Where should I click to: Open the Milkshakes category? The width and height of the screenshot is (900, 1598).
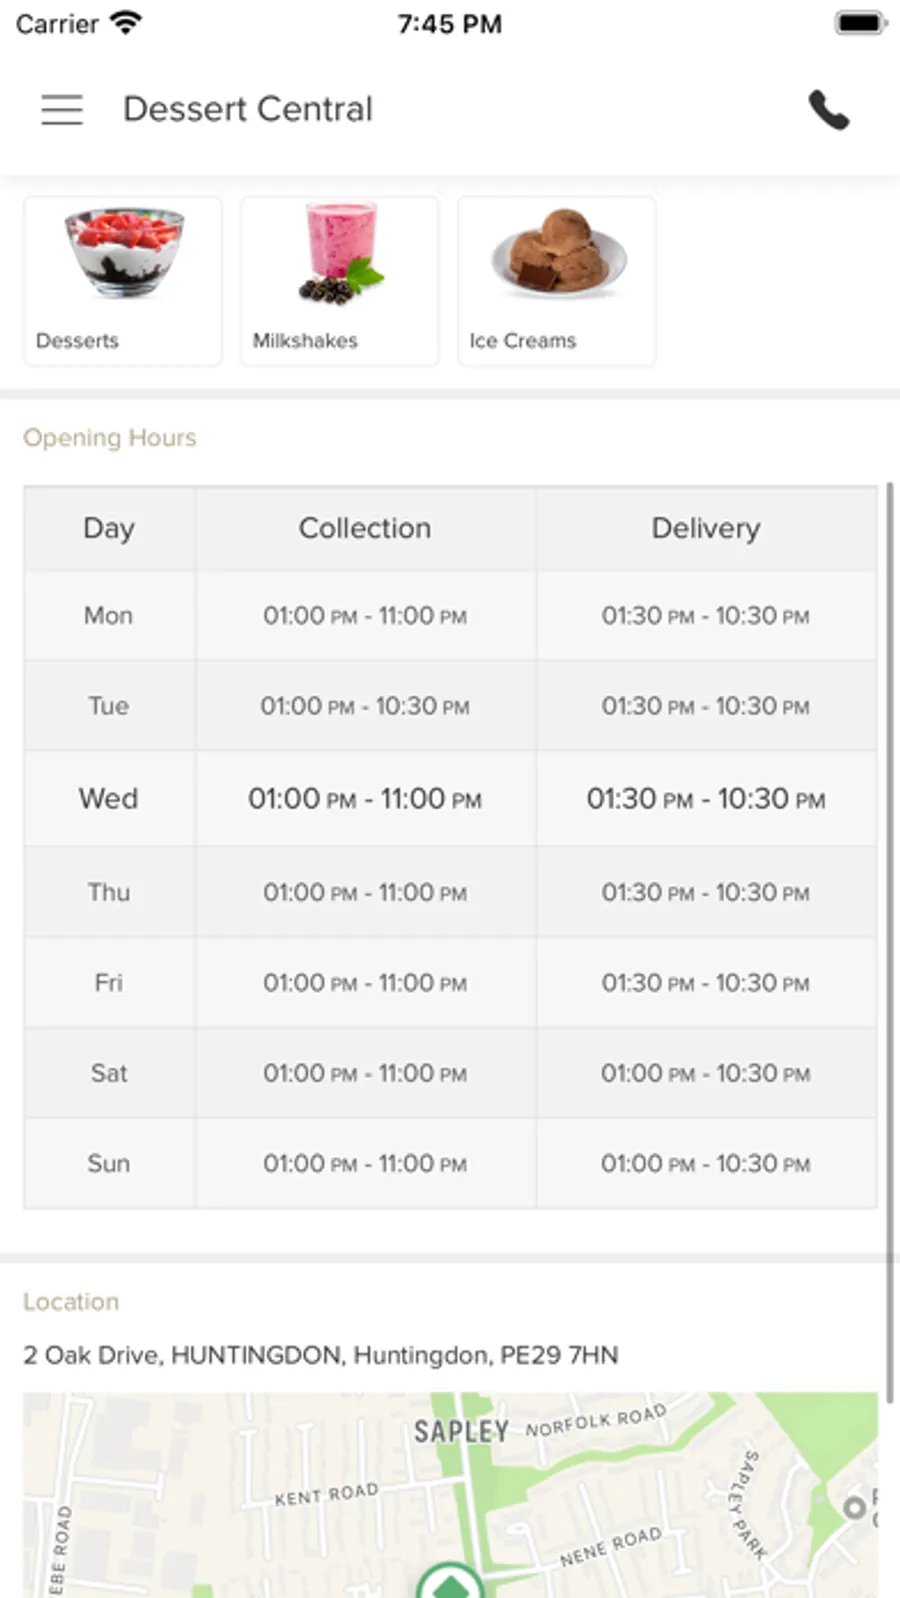[339, 281]
